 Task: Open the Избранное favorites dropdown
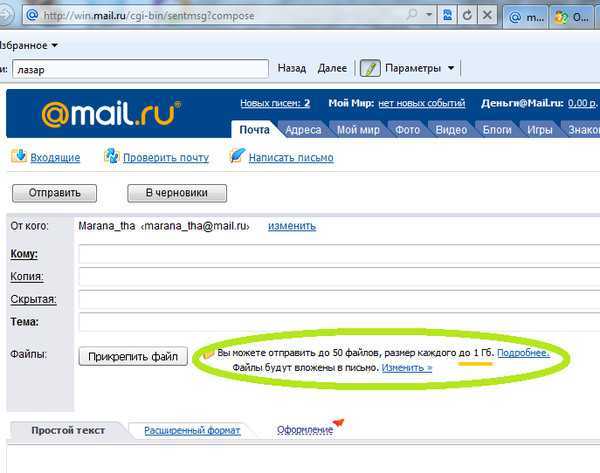point(29,46)
